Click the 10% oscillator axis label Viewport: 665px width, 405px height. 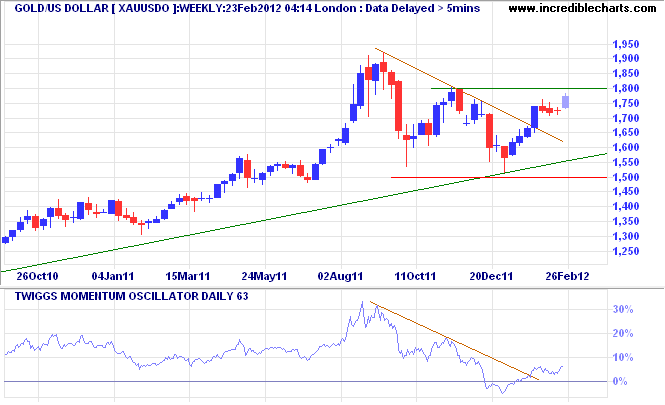623,358
